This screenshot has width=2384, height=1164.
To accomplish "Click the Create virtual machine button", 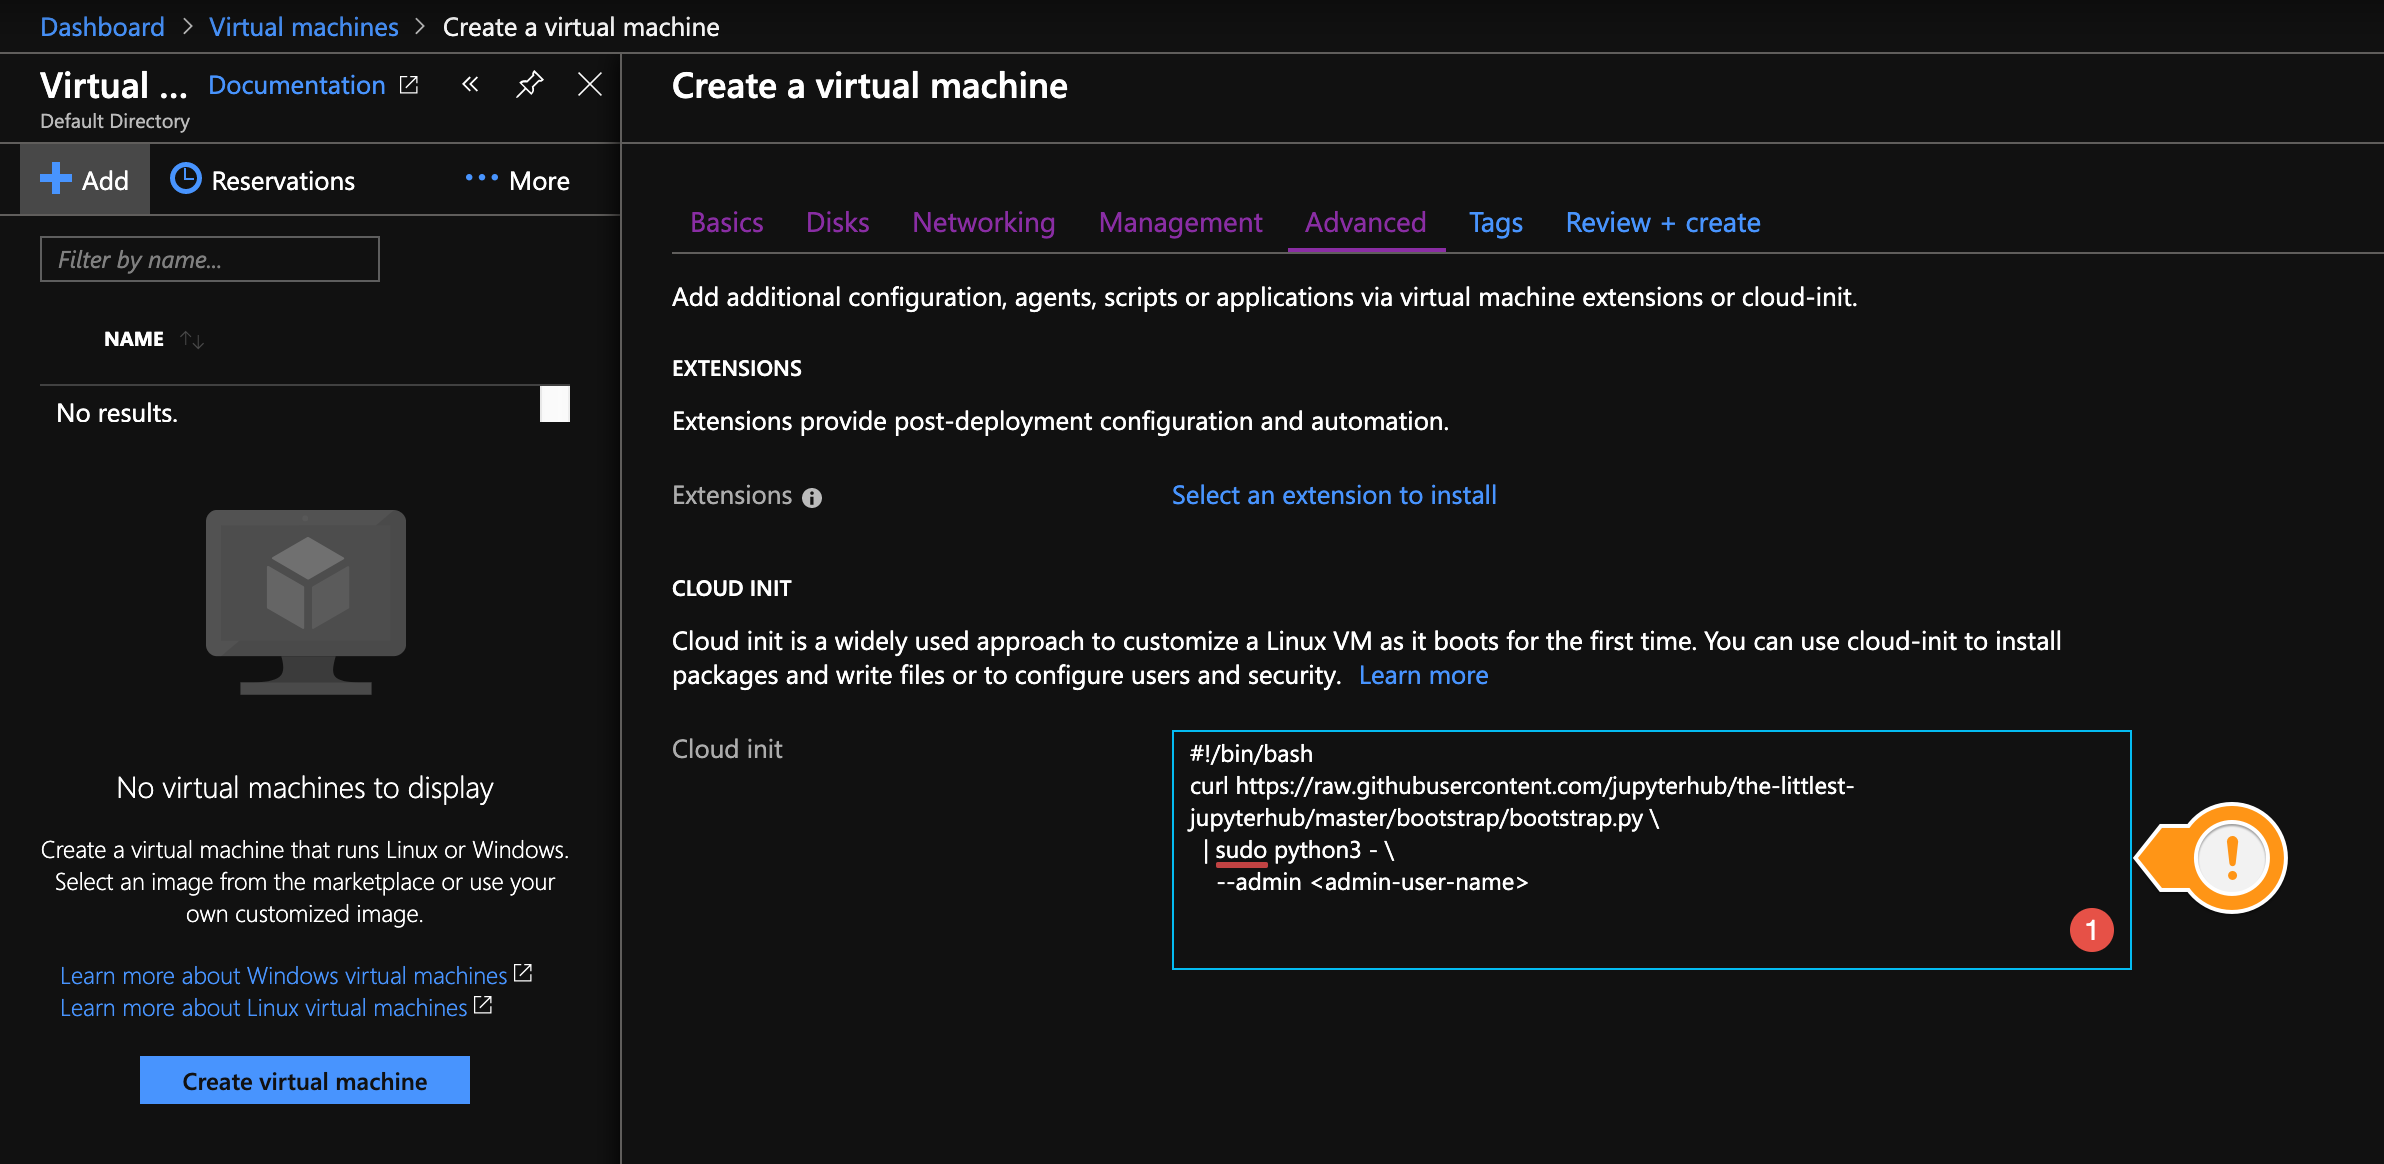I will (x=304, y=1080).
